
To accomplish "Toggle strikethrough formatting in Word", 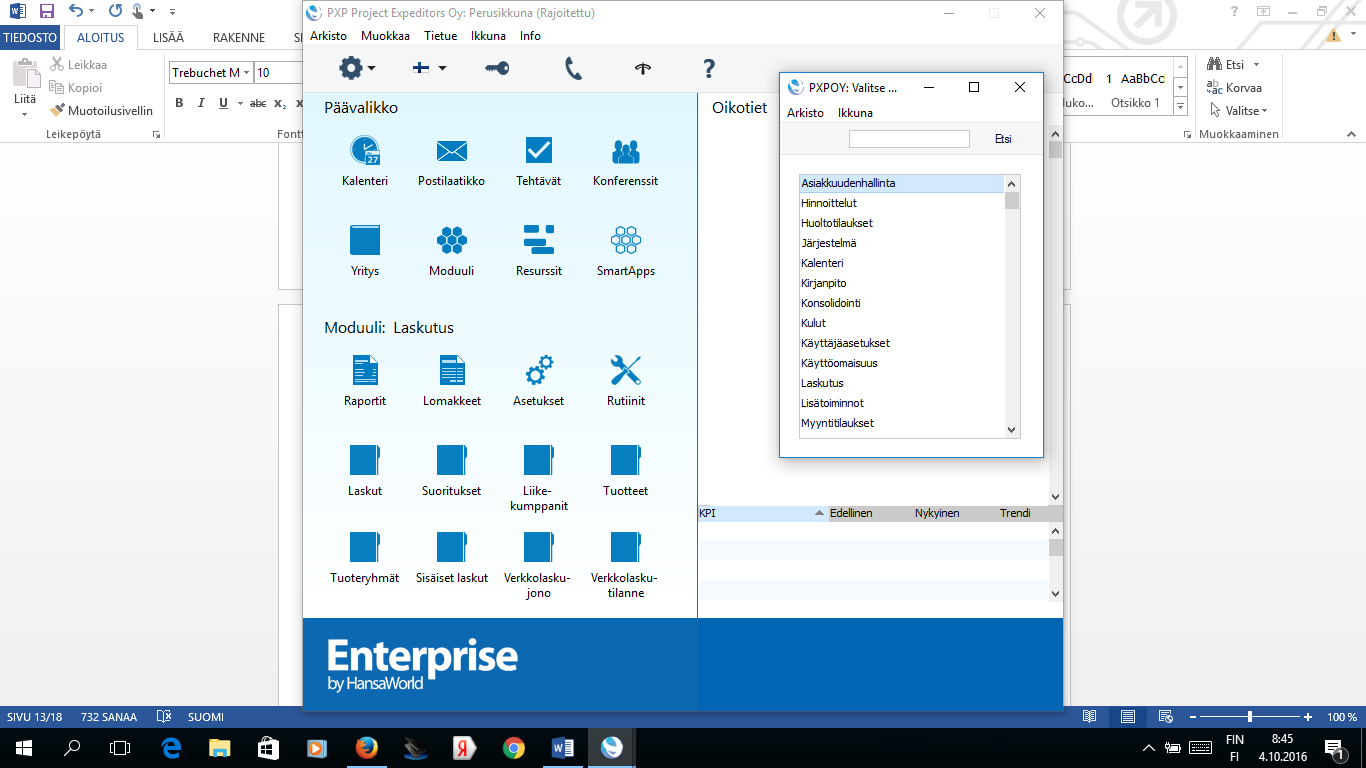I will (x=258, y=103).
